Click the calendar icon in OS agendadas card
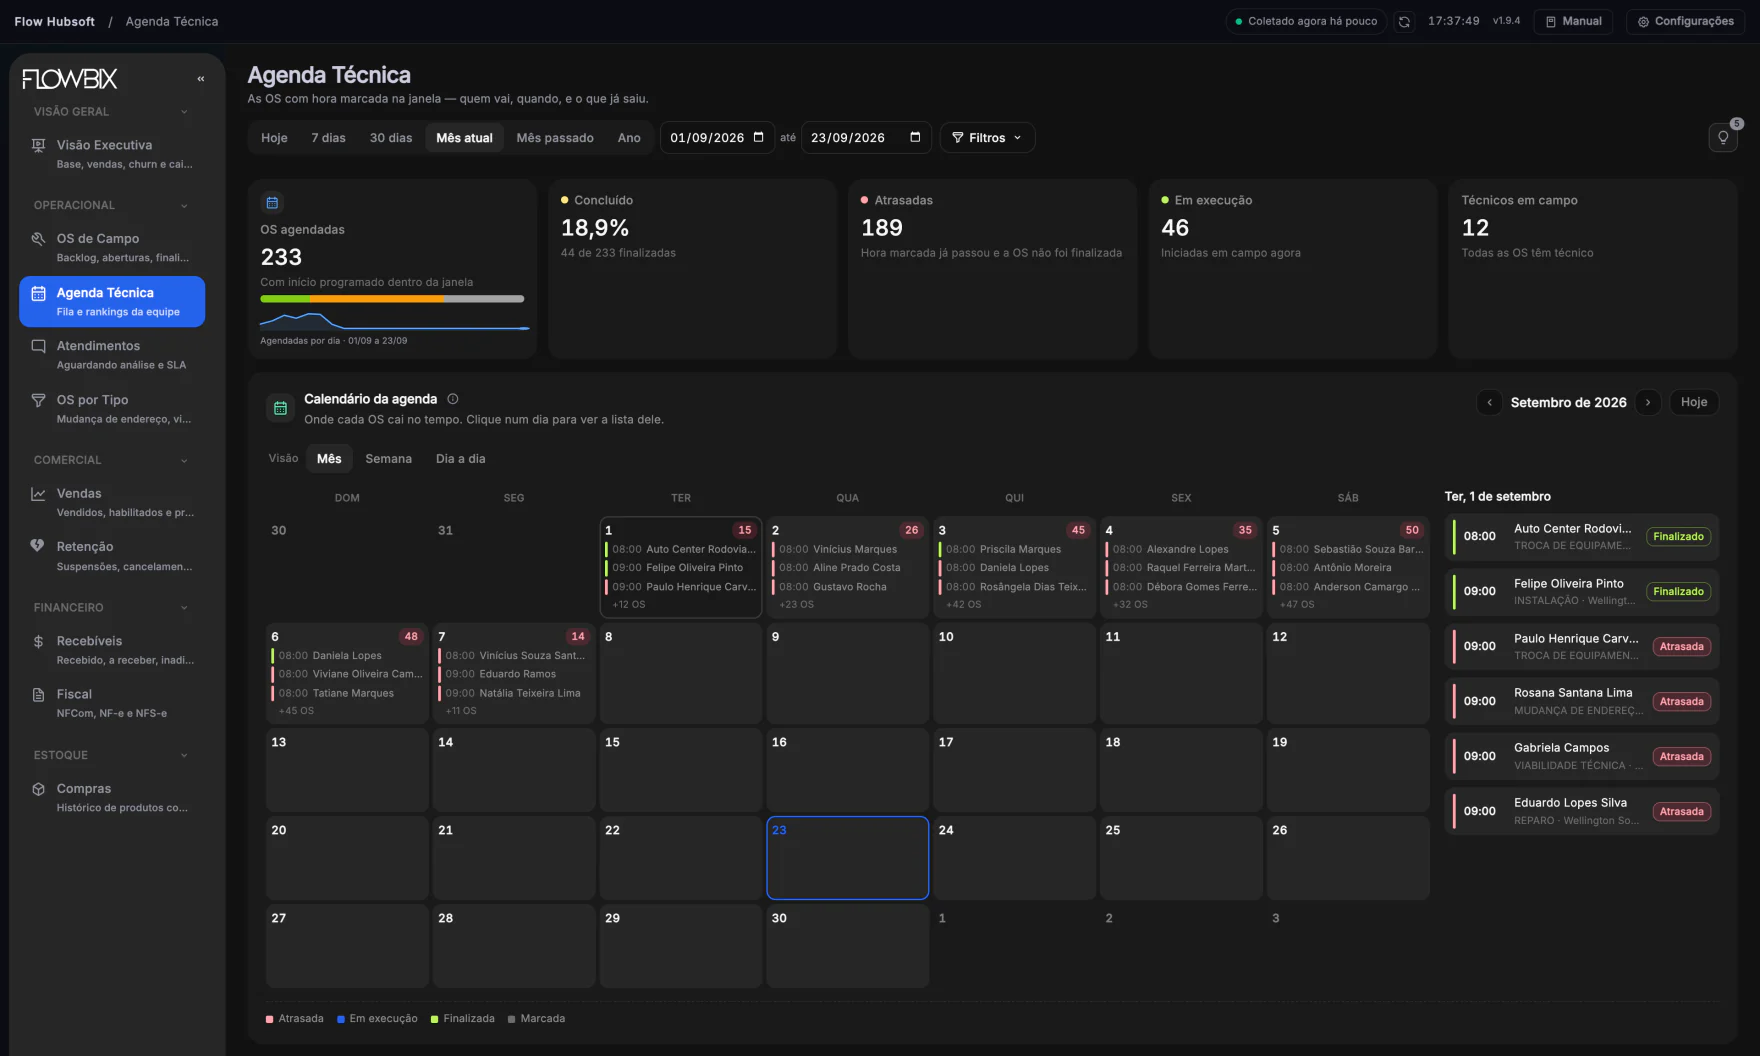The image size is (1760, 1056). point(272,202)
